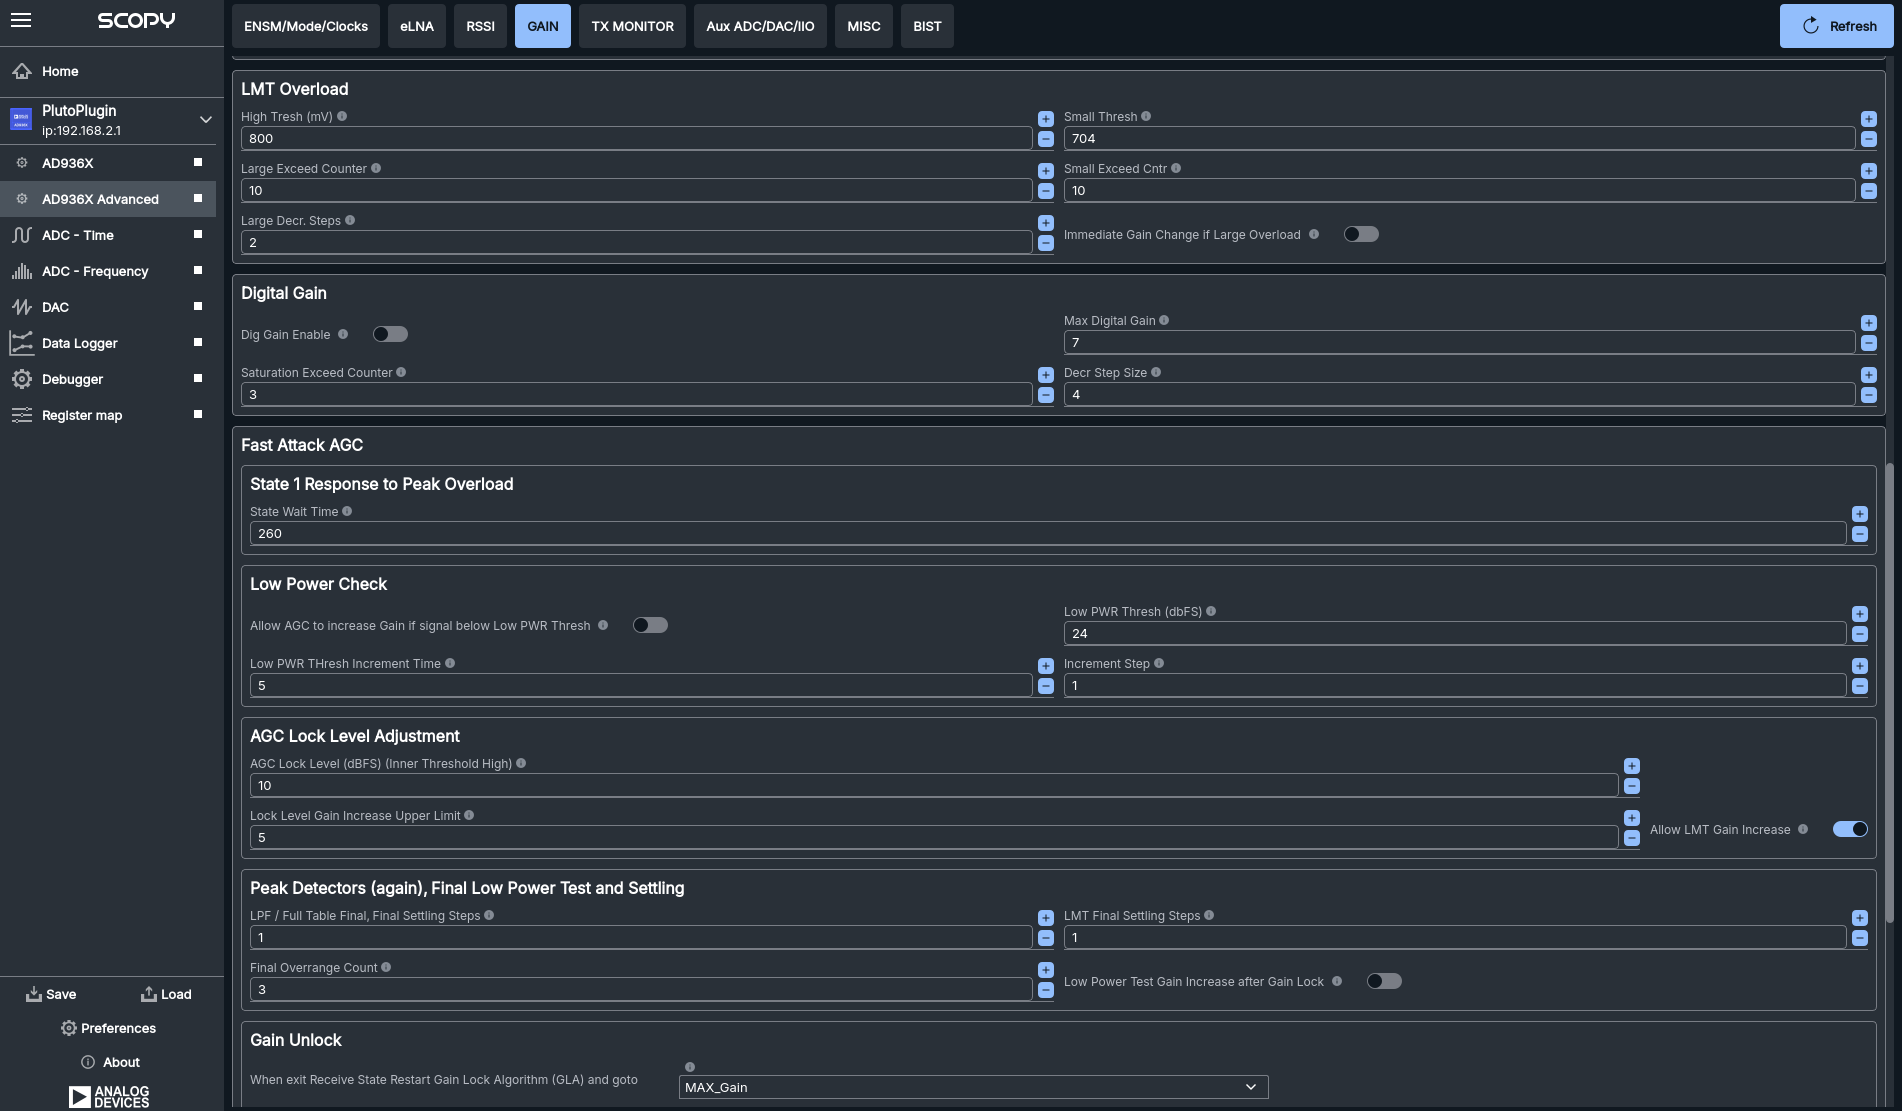Increase LMT Final Settling Steps with plus

[x=1860, y=918]
